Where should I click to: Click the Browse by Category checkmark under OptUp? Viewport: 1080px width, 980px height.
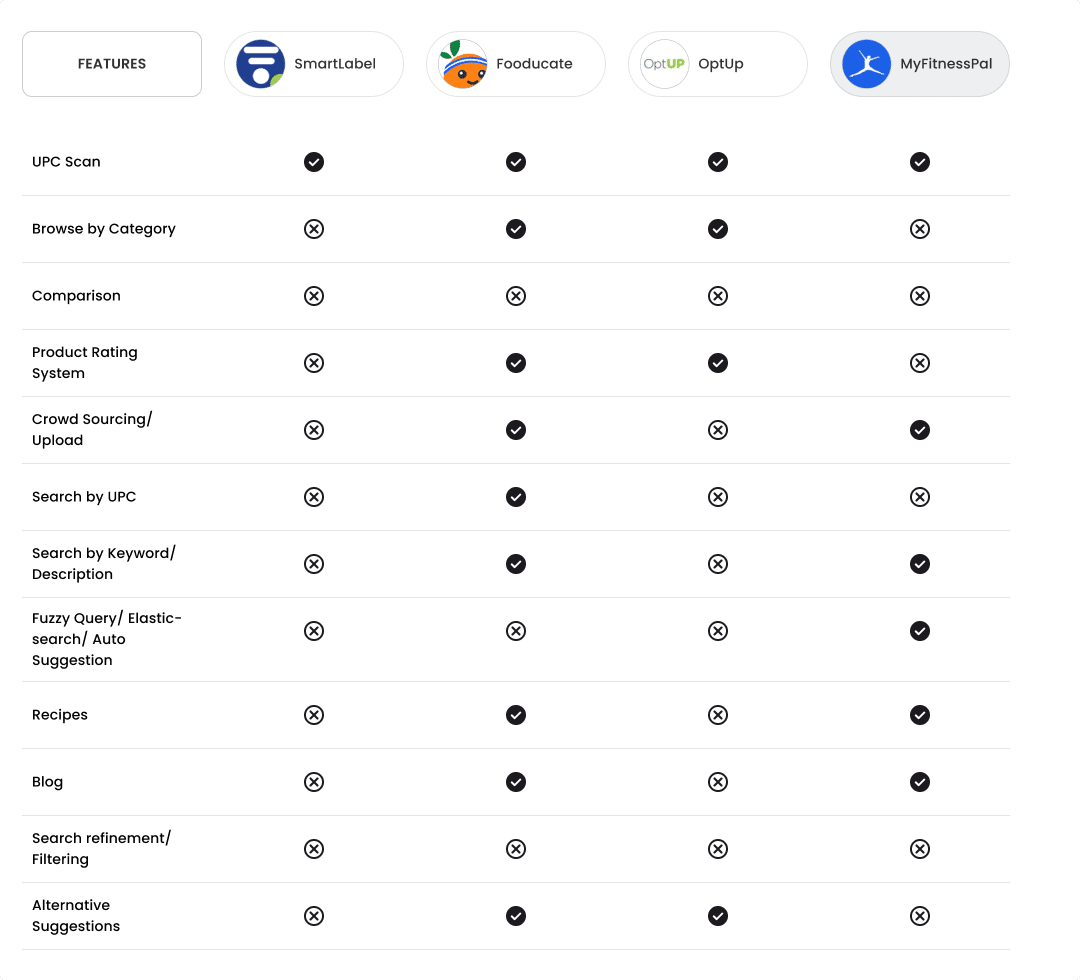(x=718, y=229)
